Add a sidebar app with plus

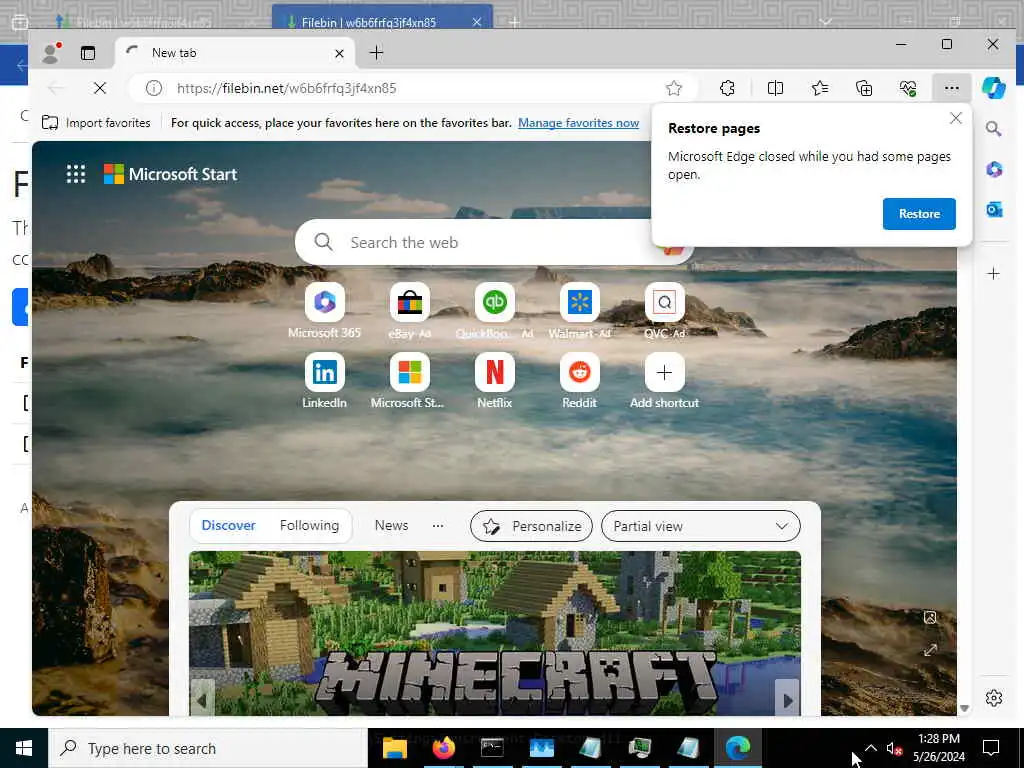[993, 274]
